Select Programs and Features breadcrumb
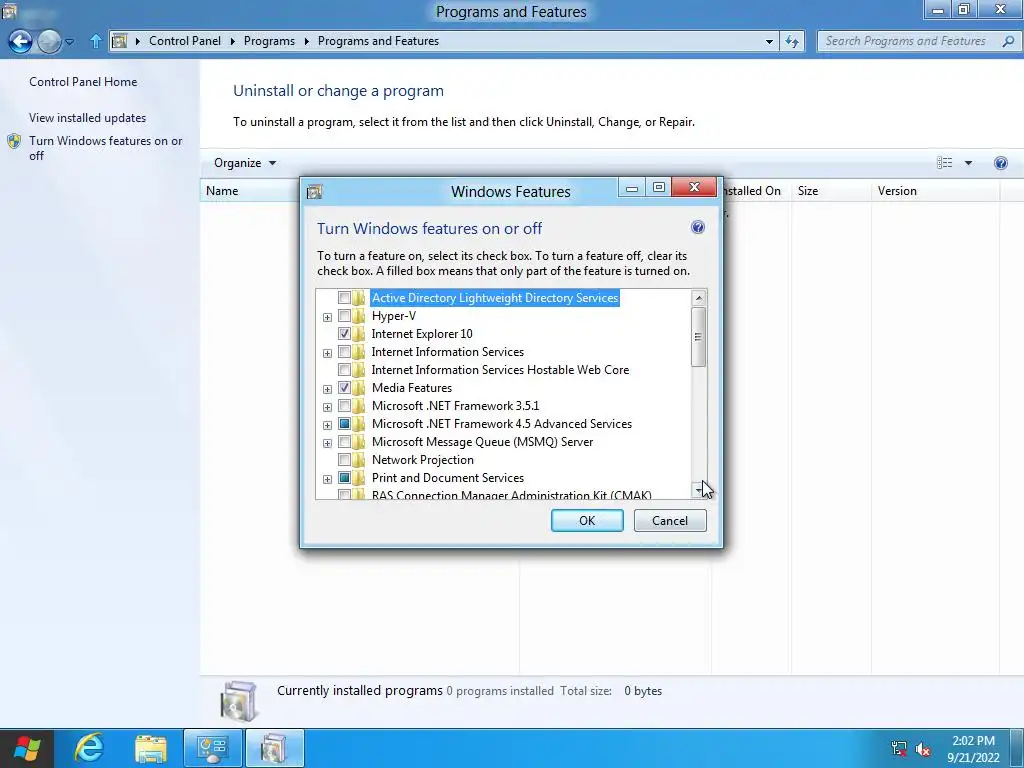 (378, 40)
